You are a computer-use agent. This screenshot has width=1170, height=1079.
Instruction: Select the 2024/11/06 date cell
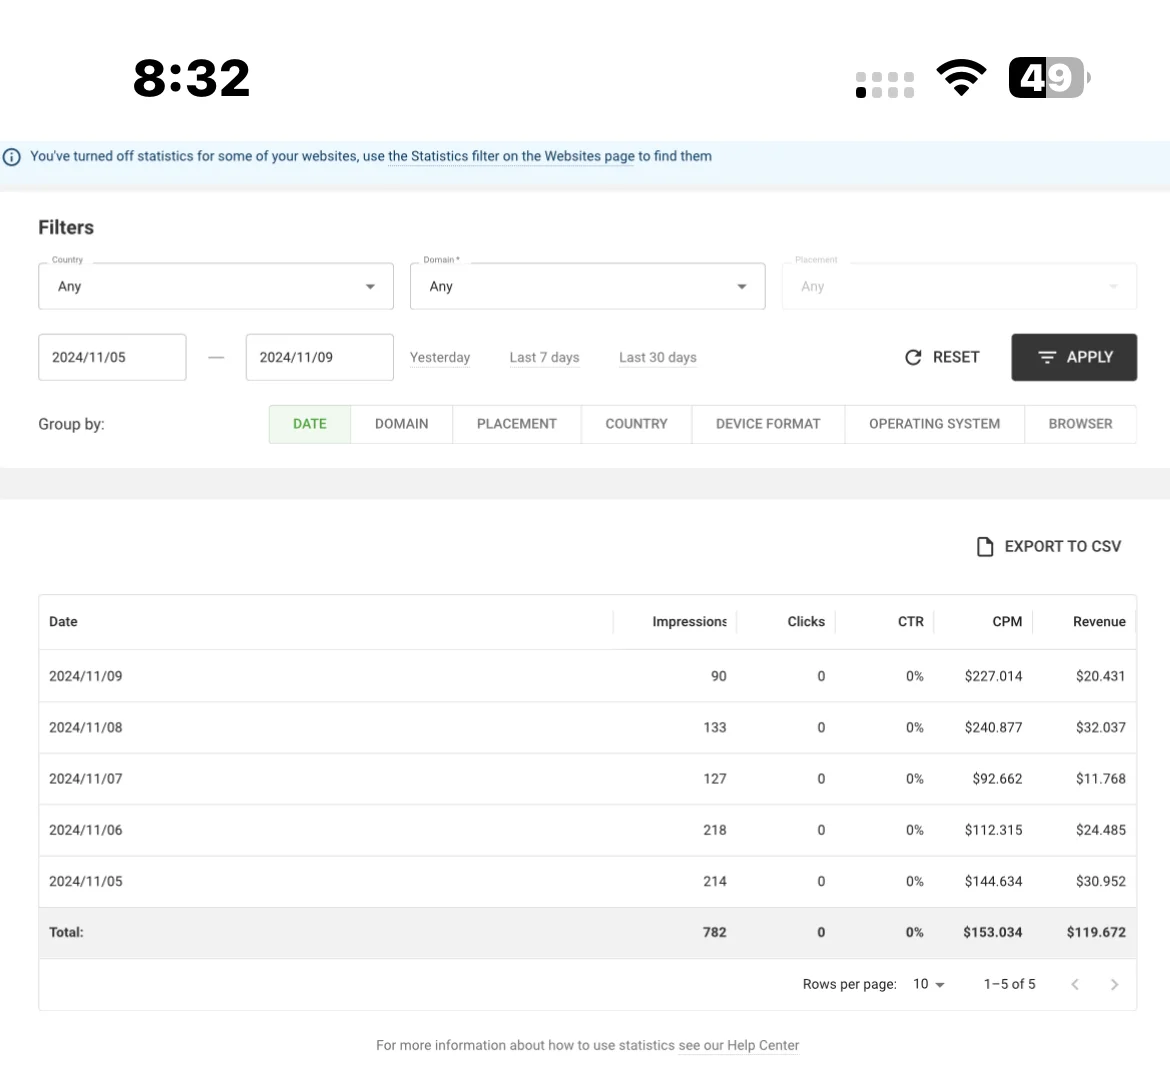(86, 831)
